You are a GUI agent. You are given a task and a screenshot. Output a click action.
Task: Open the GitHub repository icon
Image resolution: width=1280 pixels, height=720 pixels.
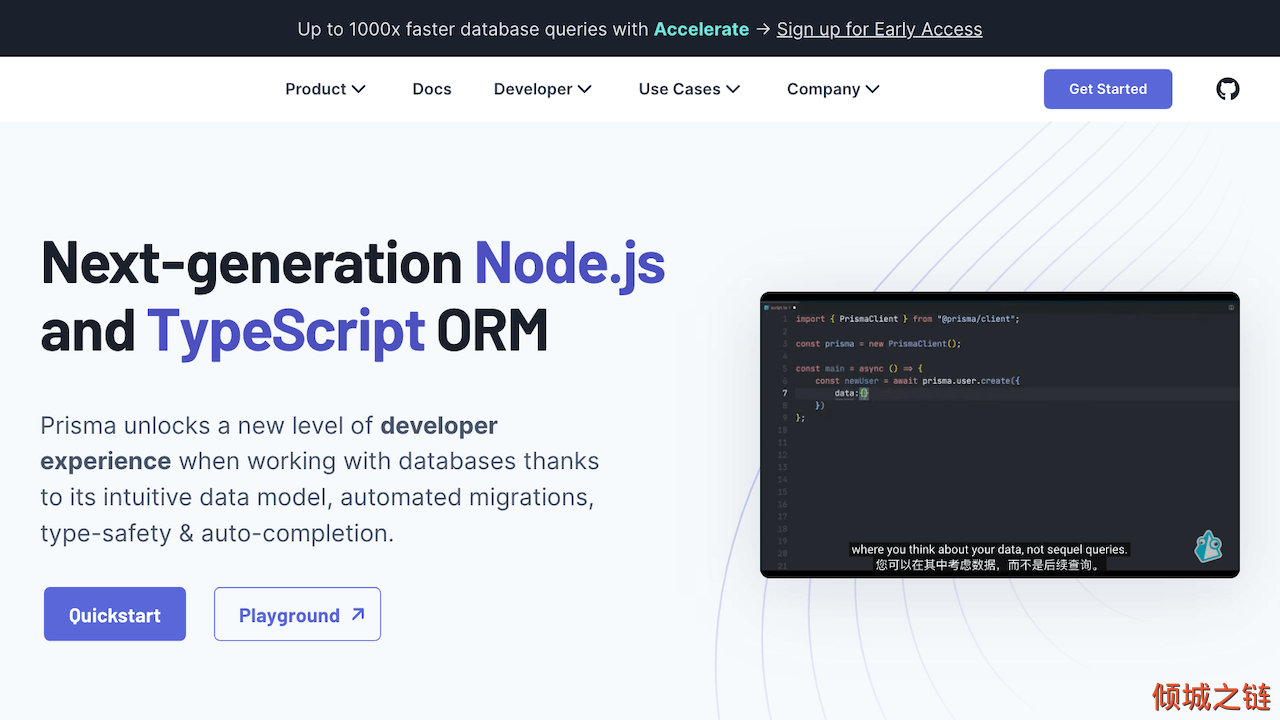(1228, 89)
